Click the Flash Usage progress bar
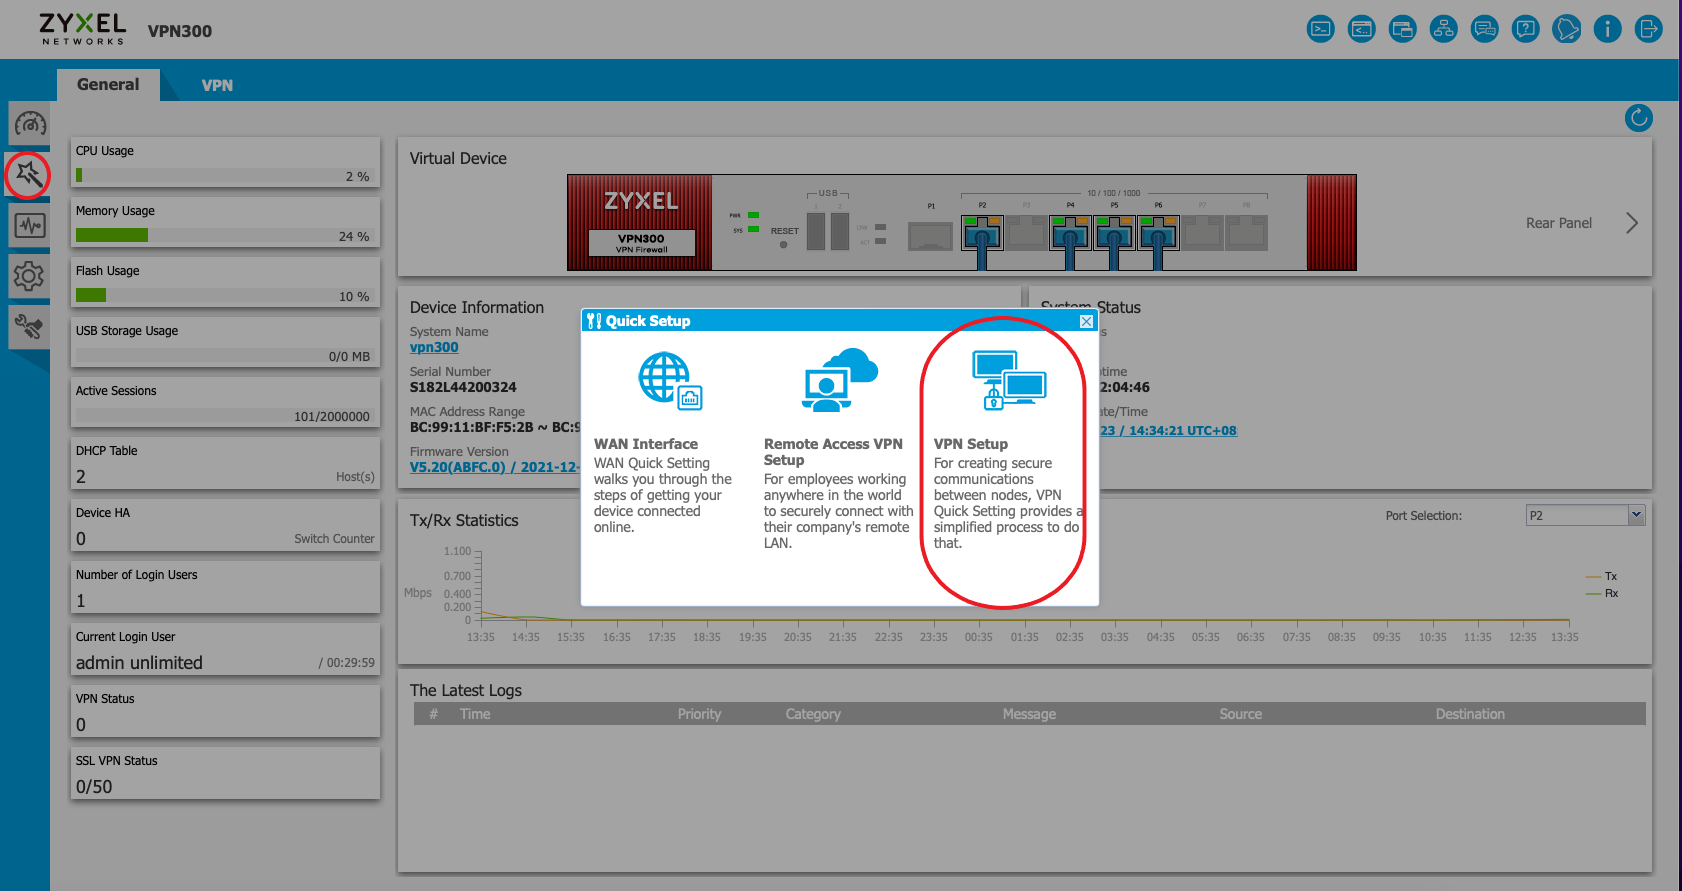Screen dimensions: 1682x891 click(x=225, y=295)
